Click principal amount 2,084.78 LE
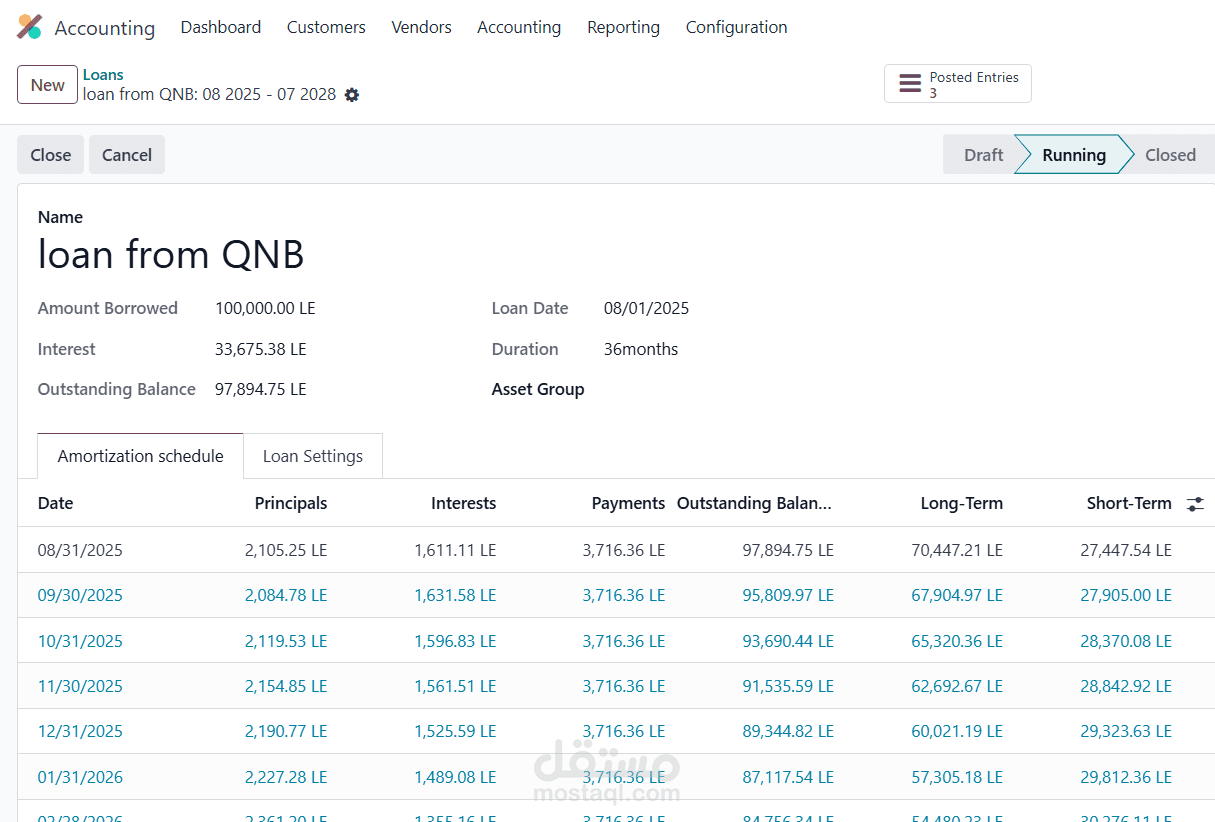Viewport: 1215px width, 822px height. pyautogui.click(x=286, y=595)
